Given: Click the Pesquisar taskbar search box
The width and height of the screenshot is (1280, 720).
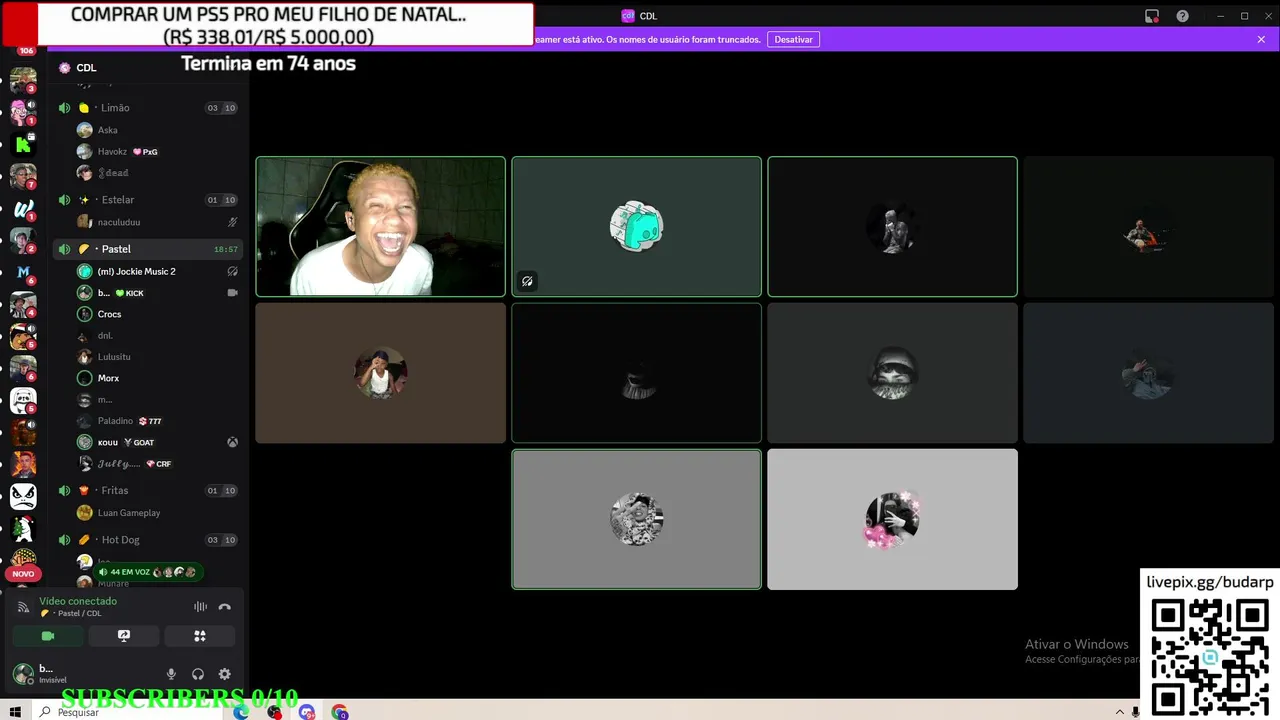Looking at the screenshot, I should (130, 712).
